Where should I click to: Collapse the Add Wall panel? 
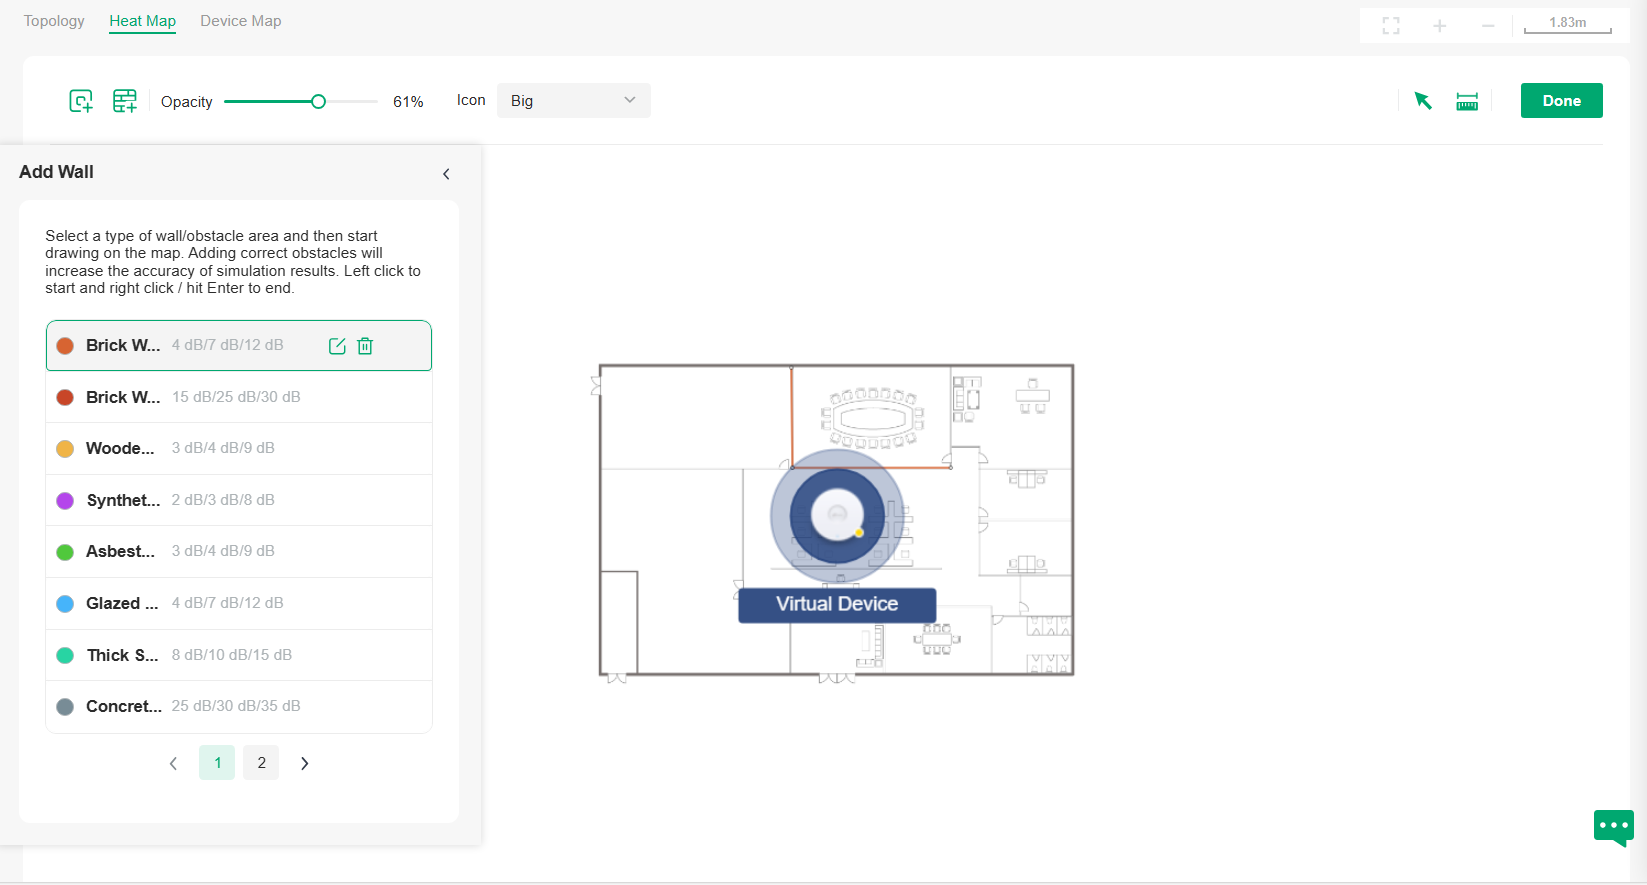coord(446,174)
